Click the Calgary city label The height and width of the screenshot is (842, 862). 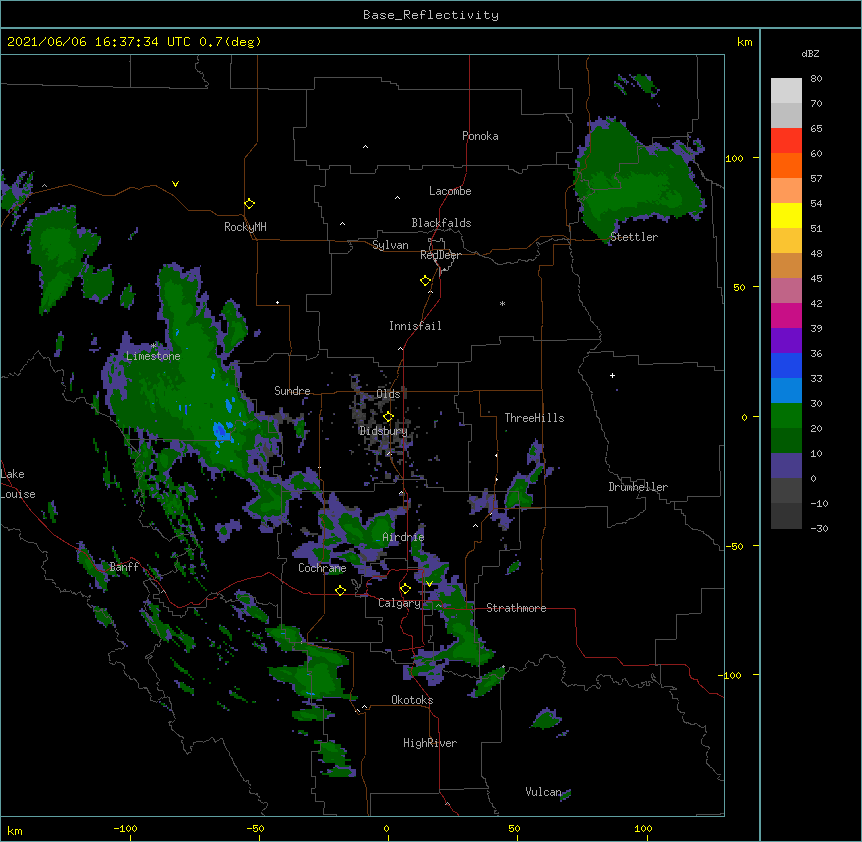[x=399, y=603]
